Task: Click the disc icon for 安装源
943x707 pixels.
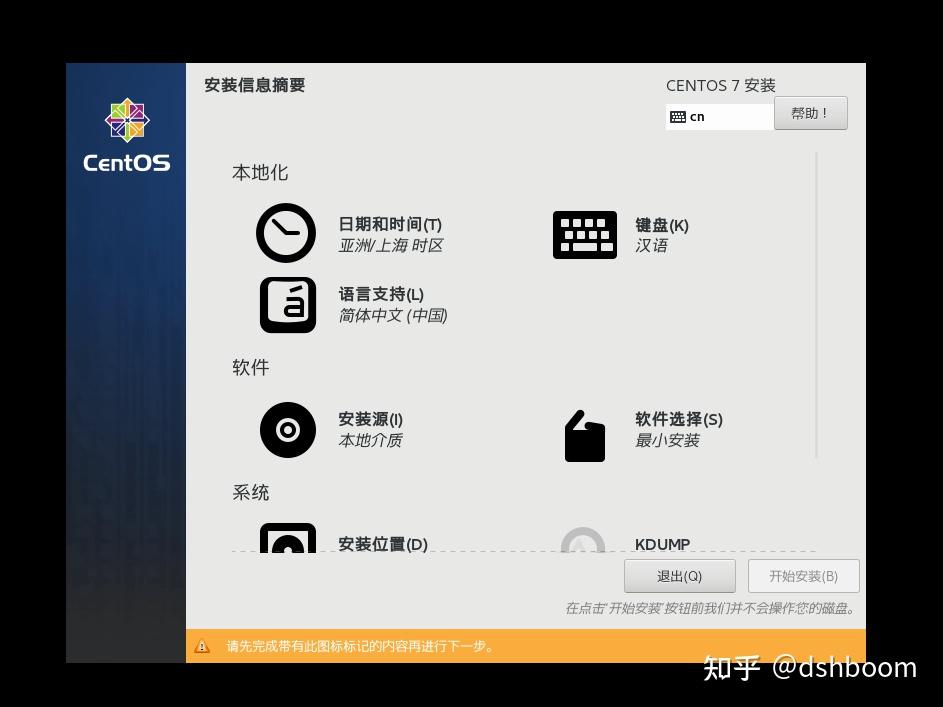Action: coord(287,430)
